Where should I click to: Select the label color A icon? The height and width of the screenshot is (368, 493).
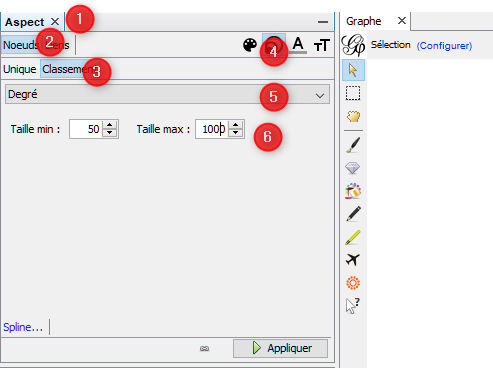pyautogui.click(x=298, y=45)
